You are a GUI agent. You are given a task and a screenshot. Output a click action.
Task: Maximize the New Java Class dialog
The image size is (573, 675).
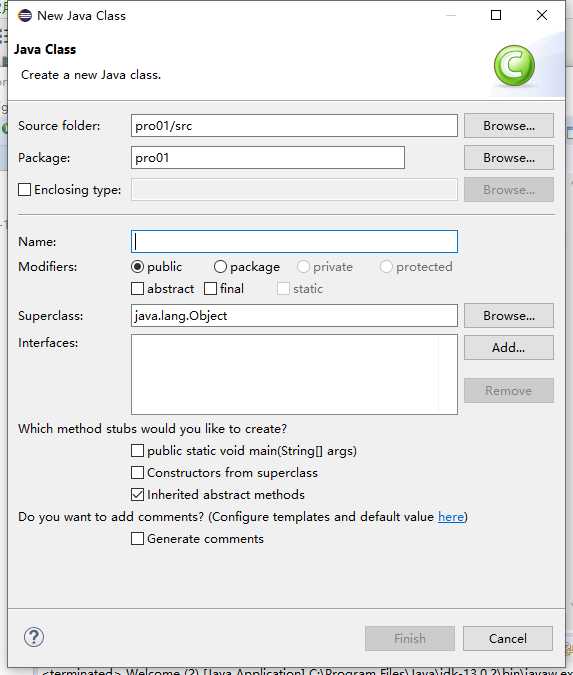point(496,15)
